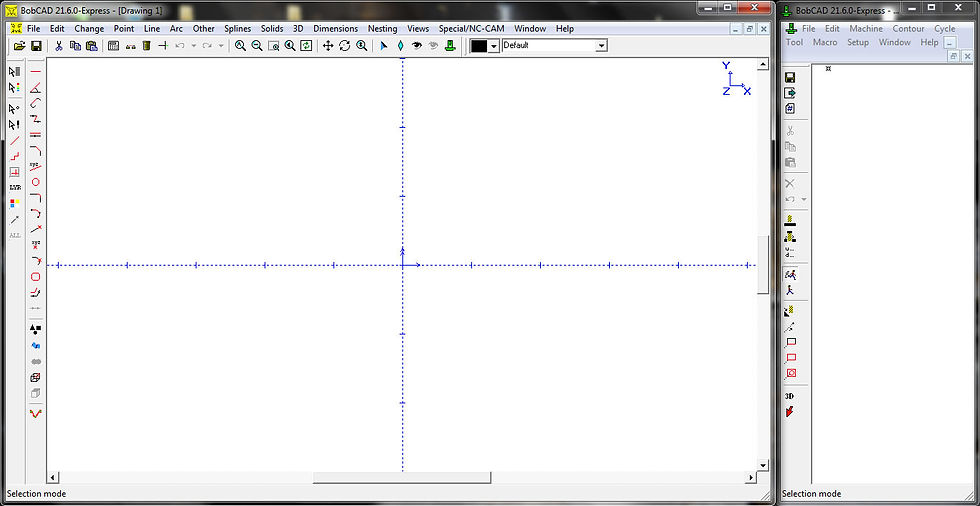Select the angled line tool icon

tap(36, 87)
